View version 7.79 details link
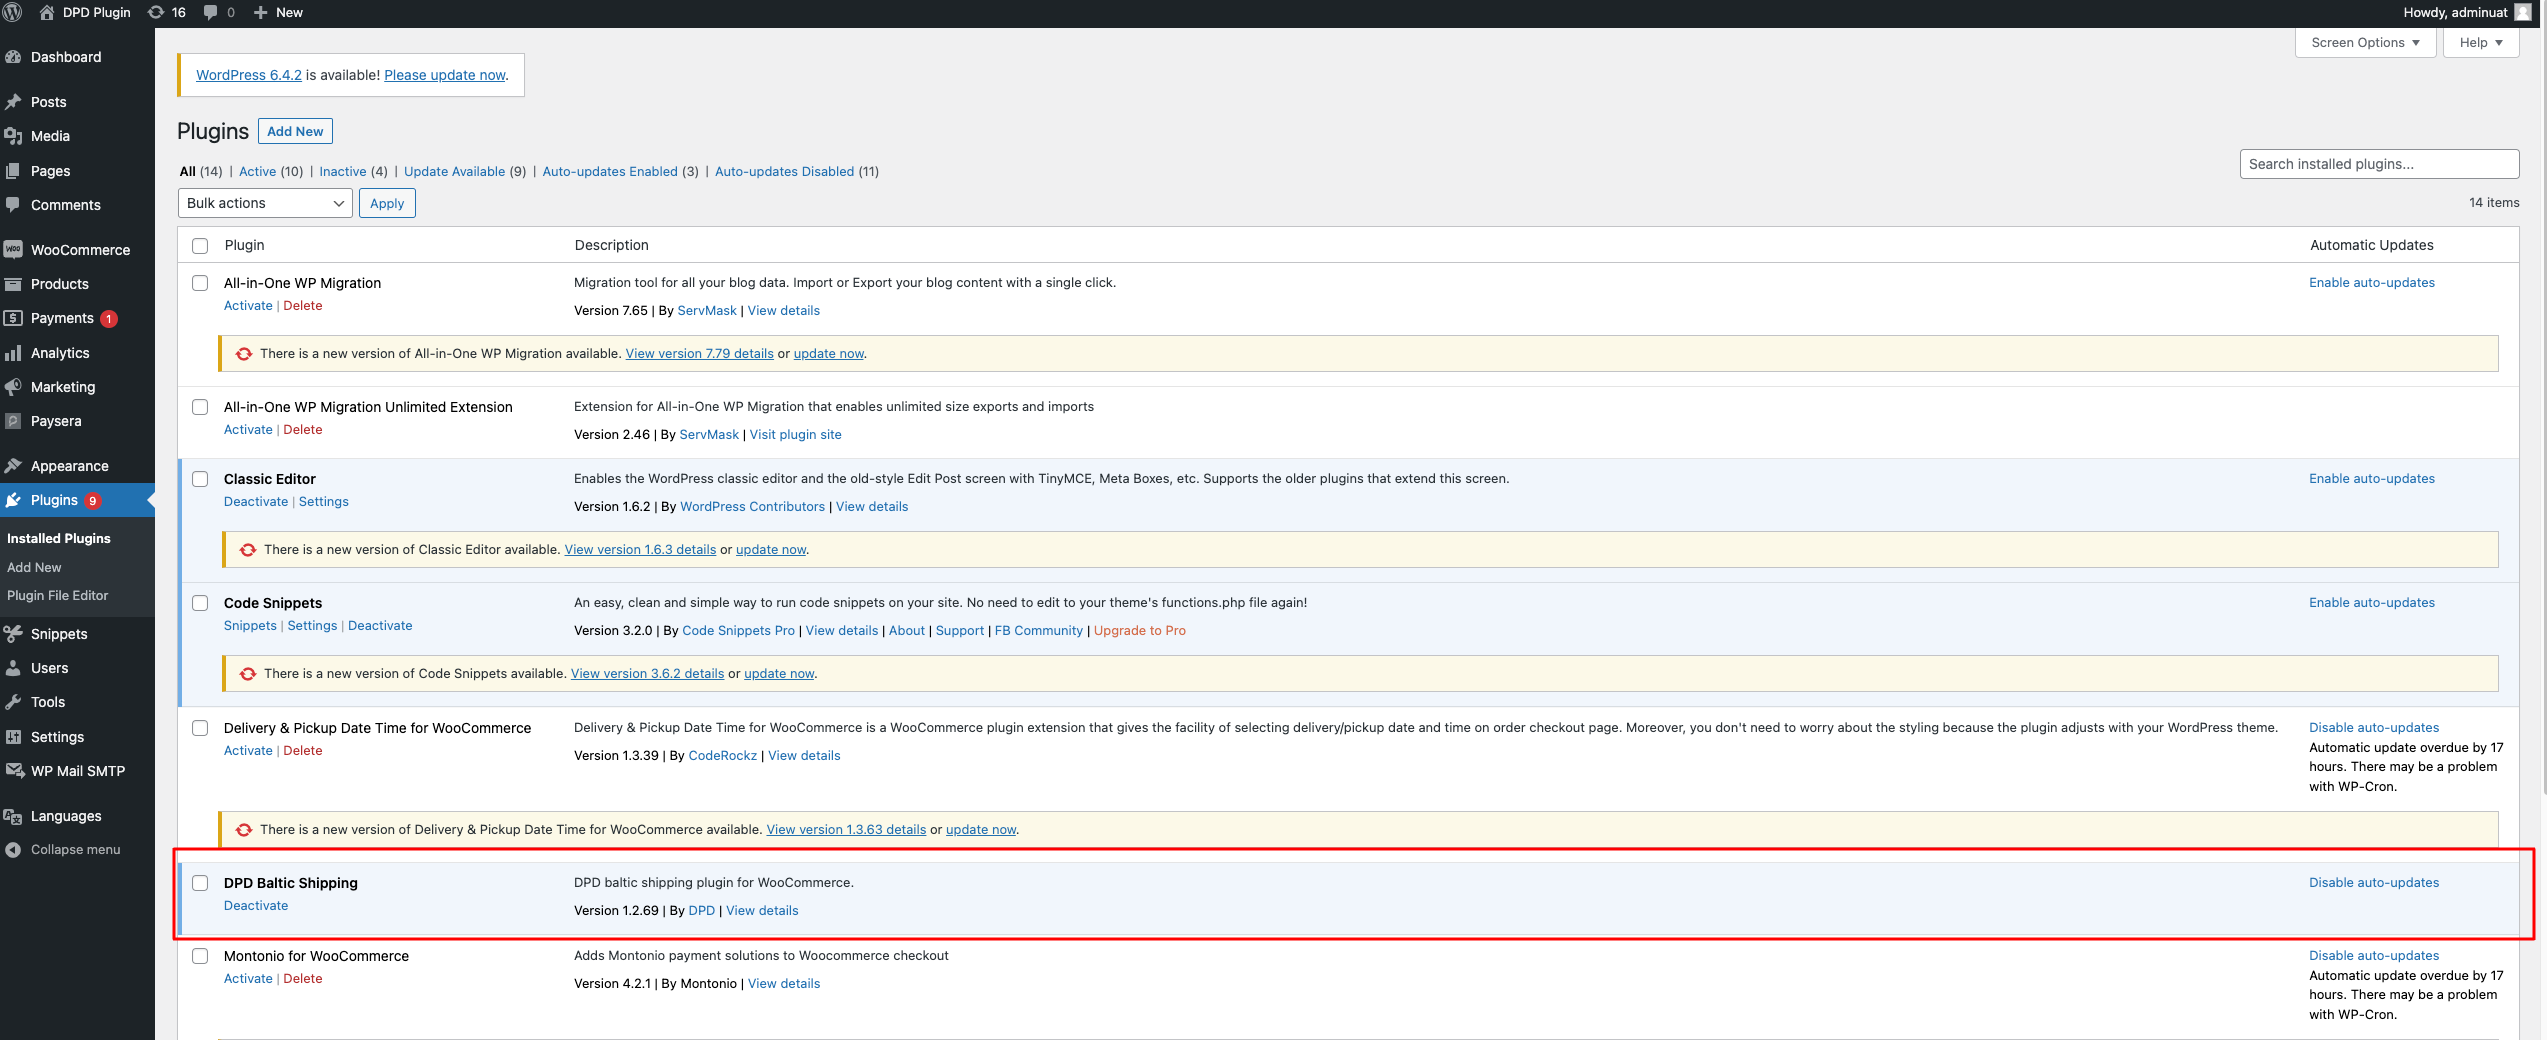 point(699,354)
